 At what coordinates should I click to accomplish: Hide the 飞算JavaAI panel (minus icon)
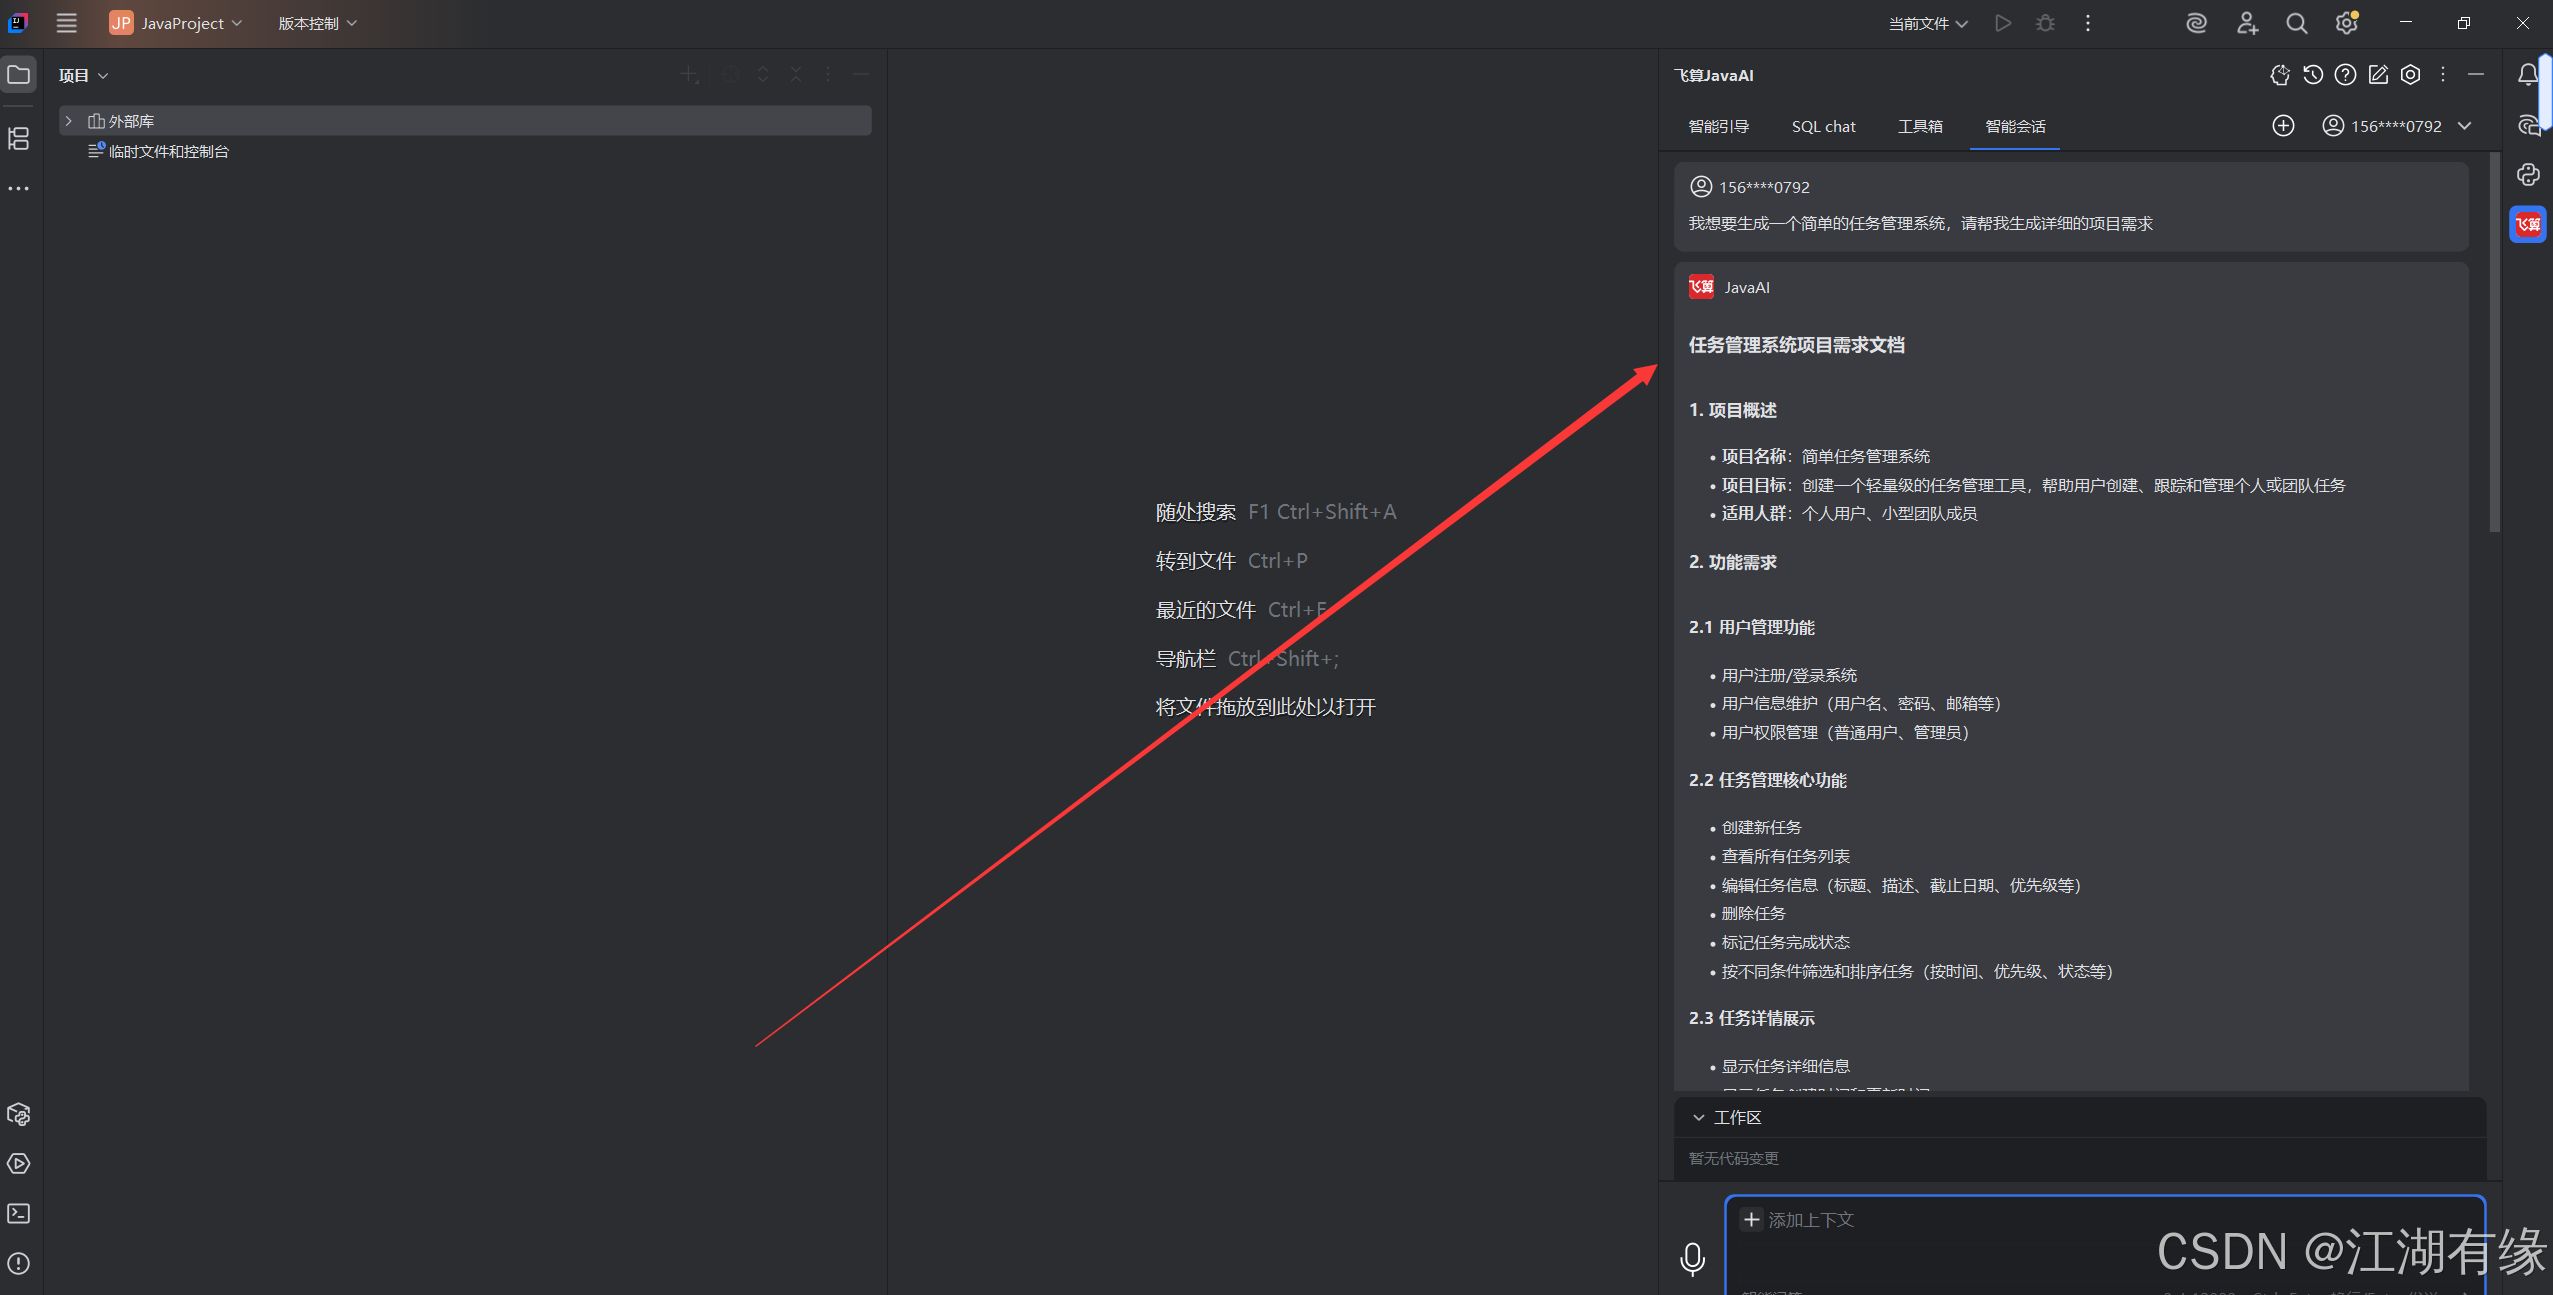click(2476, 75)
